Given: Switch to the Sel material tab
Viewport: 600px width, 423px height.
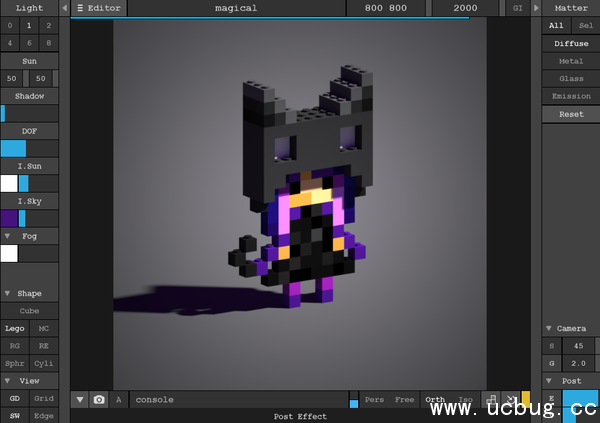Looking at the screenshot, I should pos(586,25).
